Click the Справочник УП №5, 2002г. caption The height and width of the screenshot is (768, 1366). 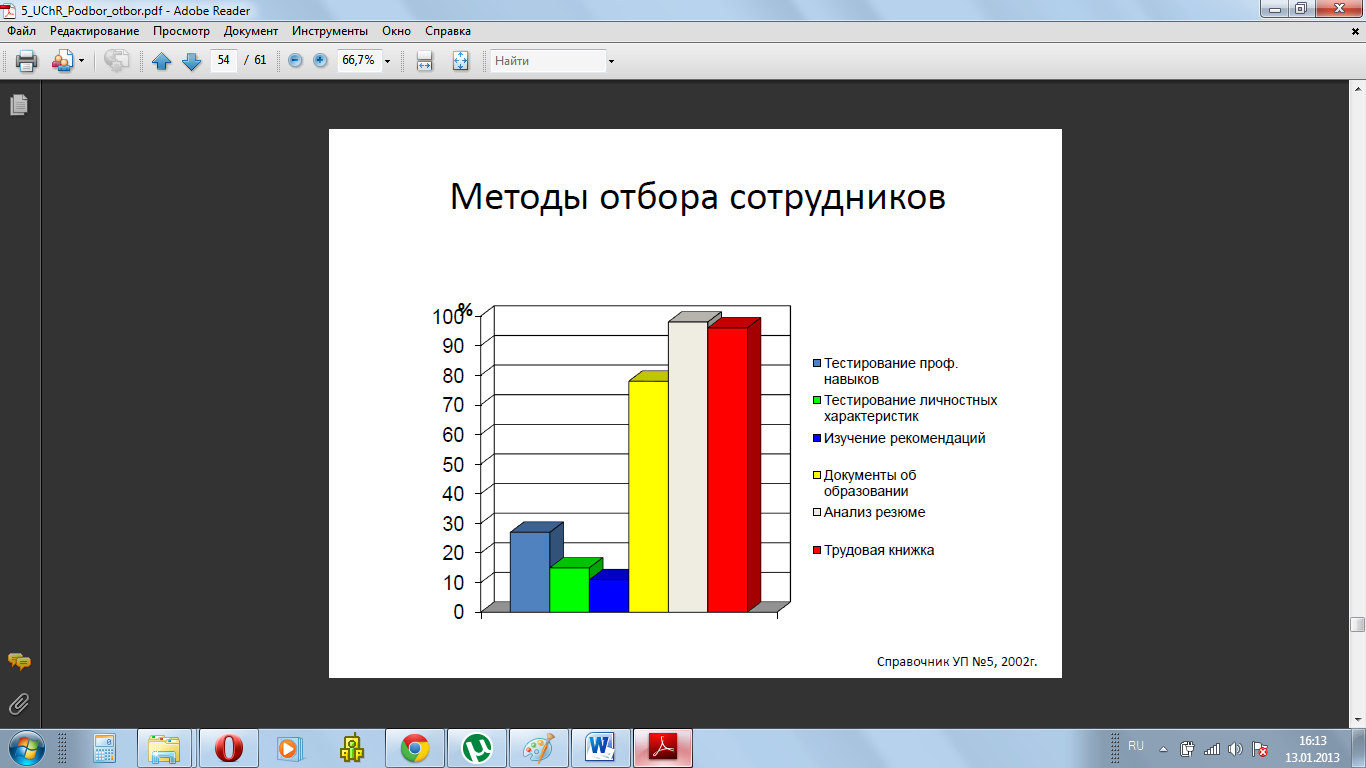957,662
